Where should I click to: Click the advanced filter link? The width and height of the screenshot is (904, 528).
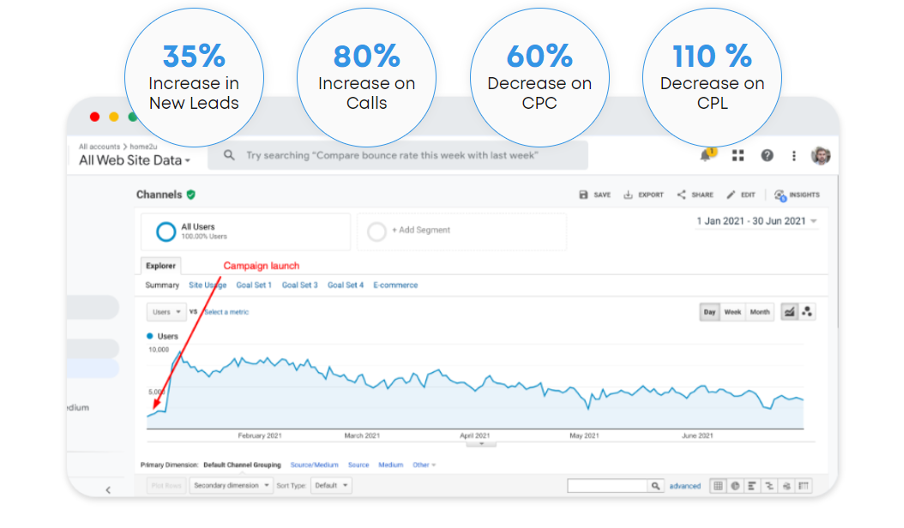pos(685,486)
